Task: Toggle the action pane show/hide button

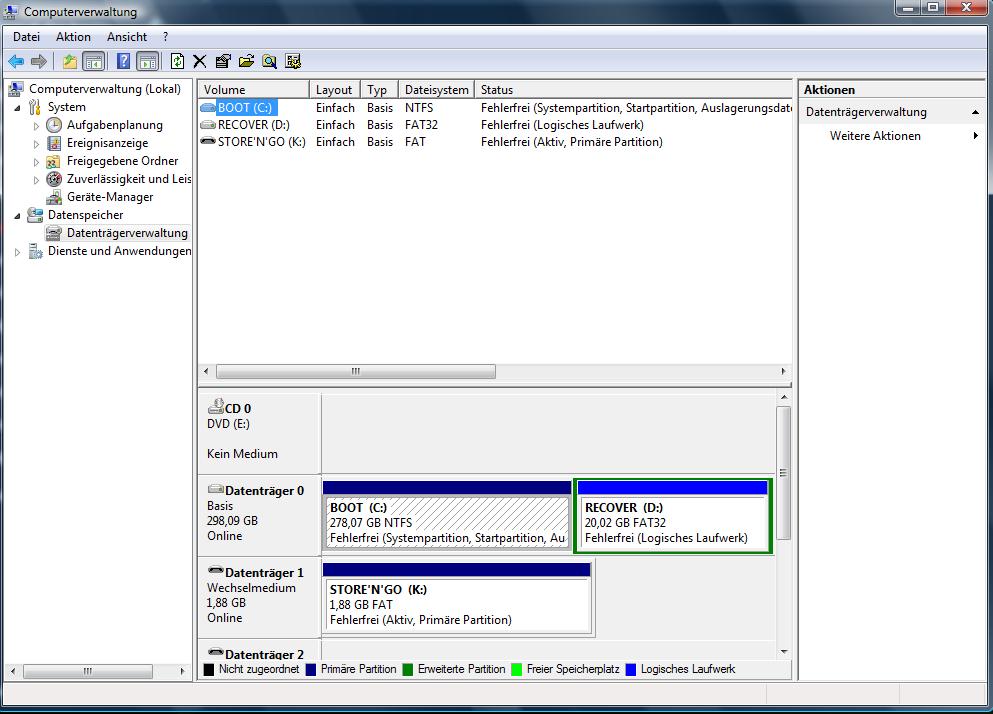Action: 147,61
